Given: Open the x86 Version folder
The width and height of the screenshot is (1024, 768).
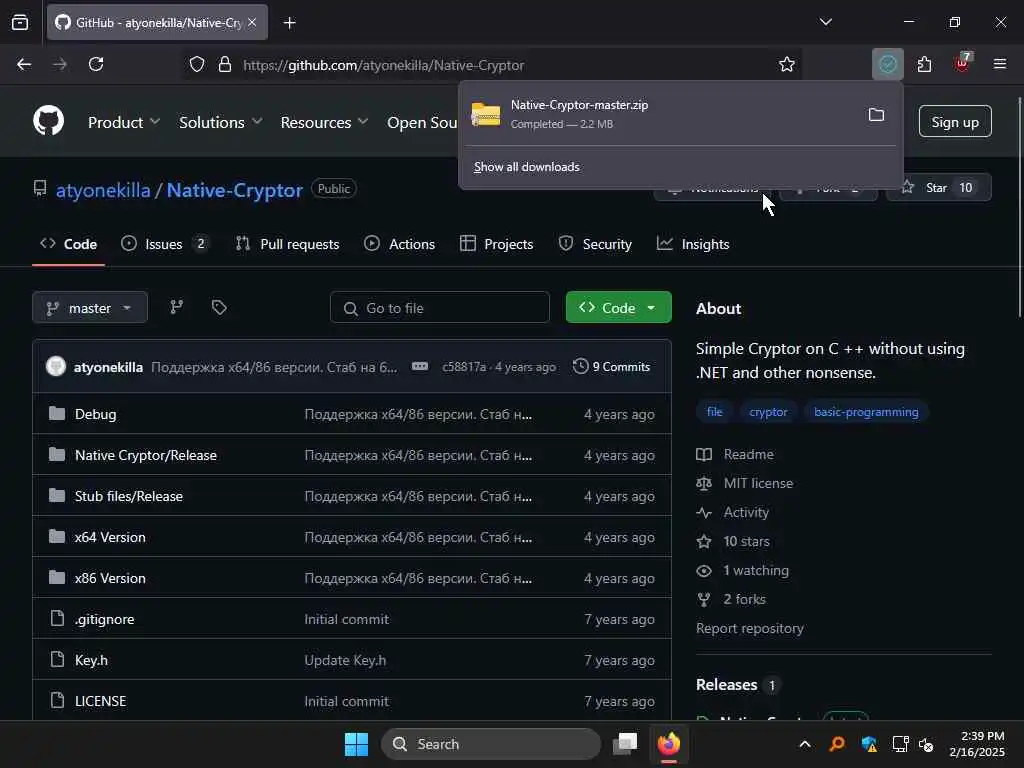Looking at the screenshot, I should [110, 579].
